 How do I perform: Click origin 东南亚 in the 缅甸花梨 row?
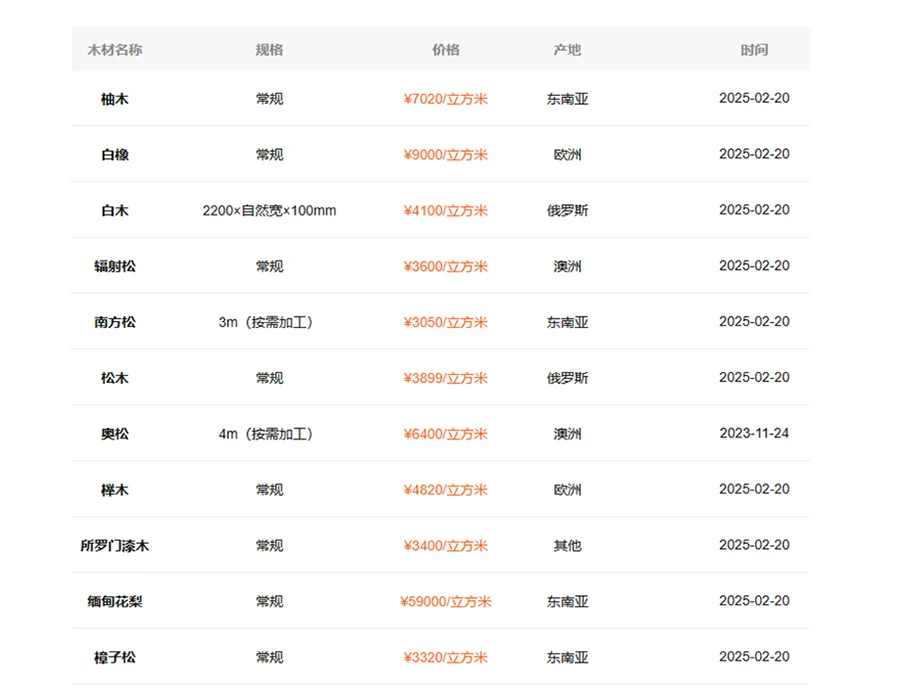pyautogui.click(x=567, y=601)
